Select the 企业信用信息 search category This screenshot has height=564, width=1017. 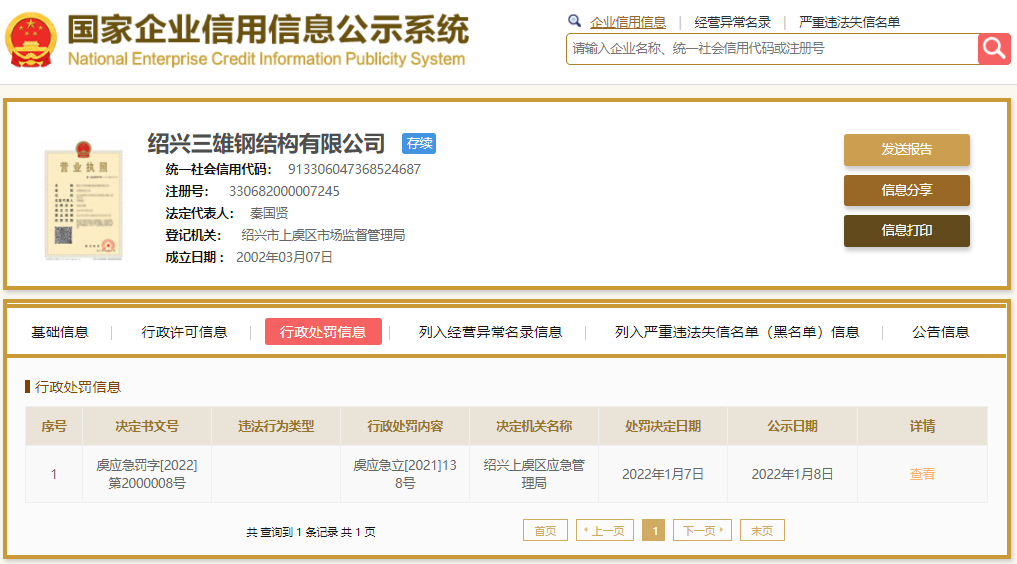(x=628, y=22)
